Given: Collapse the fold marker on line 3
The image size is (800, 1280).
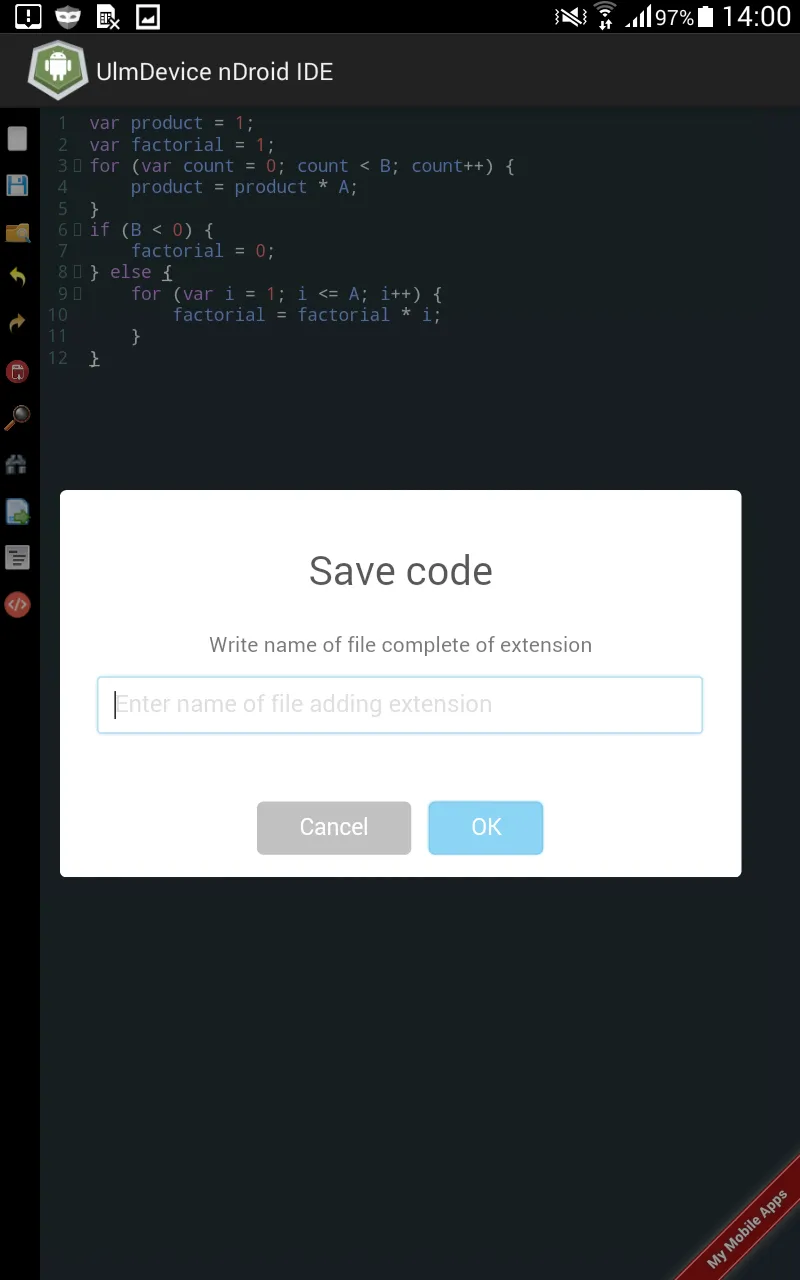Looking at the screenshot, I should [x=77, y=166].
